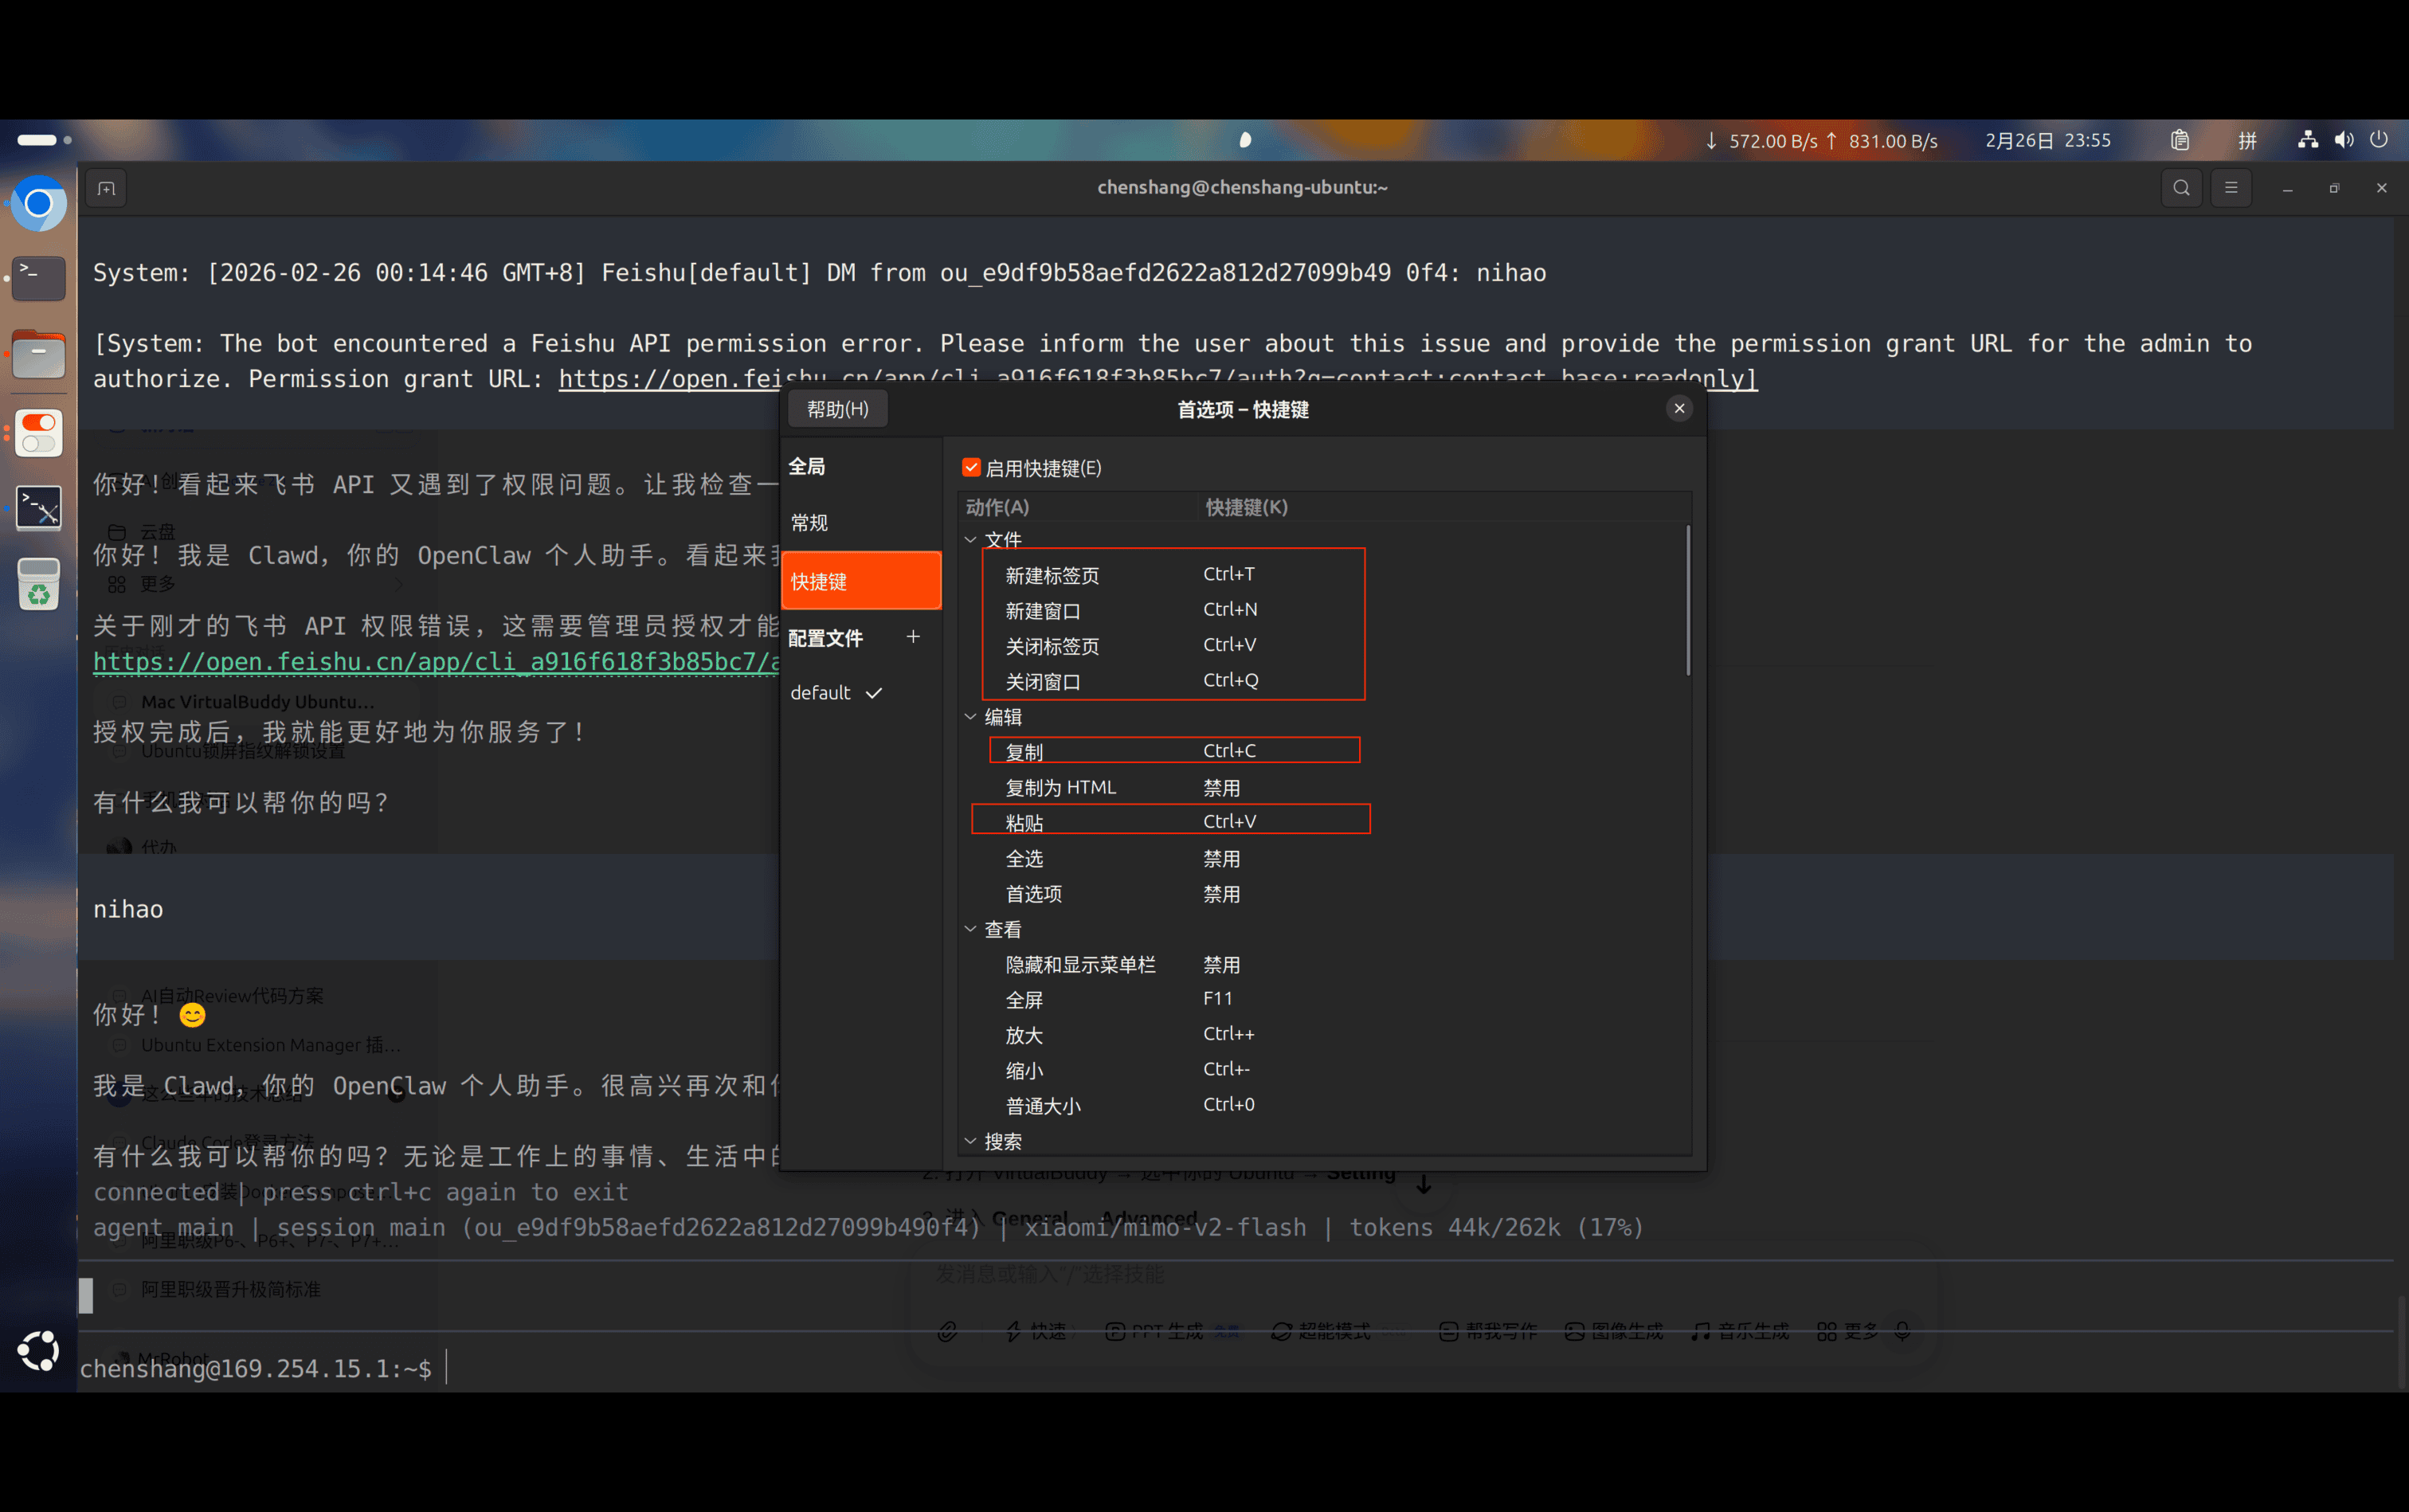2409x1512 pixels.
Task: Collapse the 查看 shortcuts section
Action: (970, 929)
